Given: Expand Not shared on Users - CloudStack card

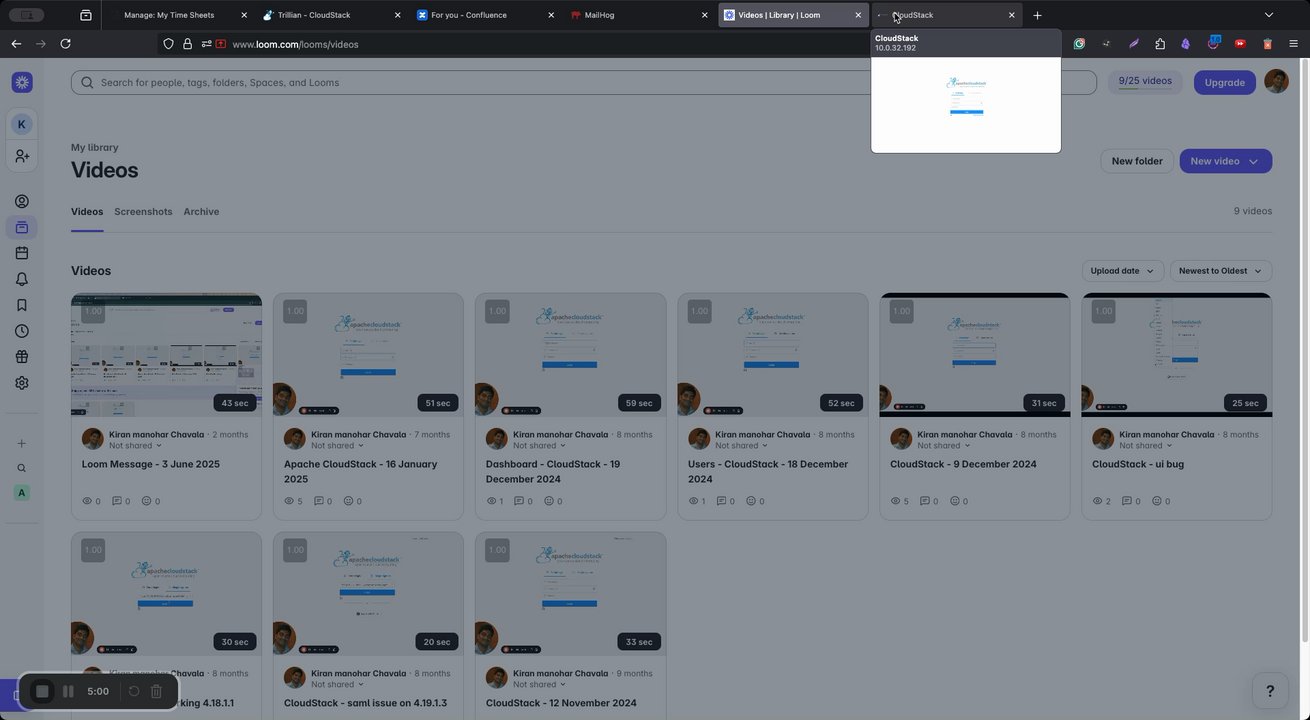Looking at the screenshot, I should click(x=741, y=446).
